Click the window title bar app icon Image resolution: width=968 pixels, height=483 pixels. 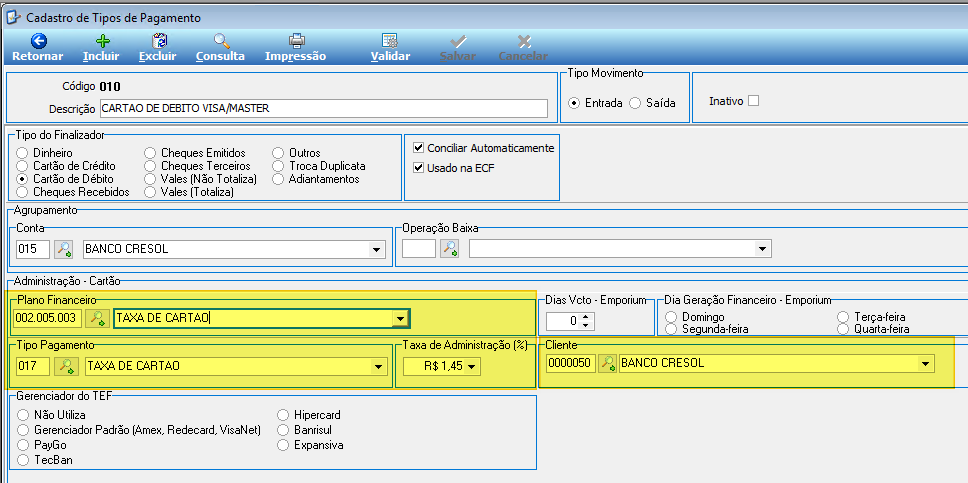[12, 17]
